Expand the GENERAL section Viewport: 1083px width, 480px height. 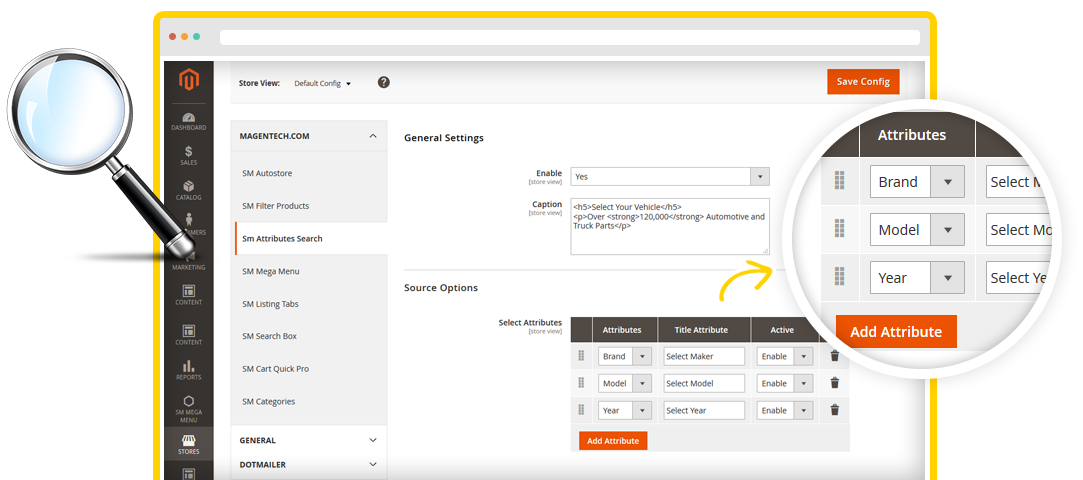309,440
